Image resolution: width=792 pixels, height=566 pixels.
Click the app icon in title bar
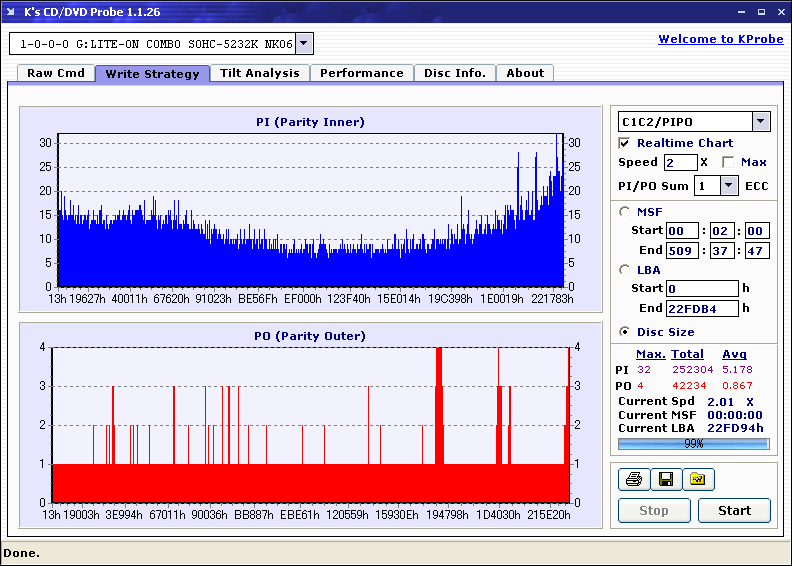tap(11, 11)
